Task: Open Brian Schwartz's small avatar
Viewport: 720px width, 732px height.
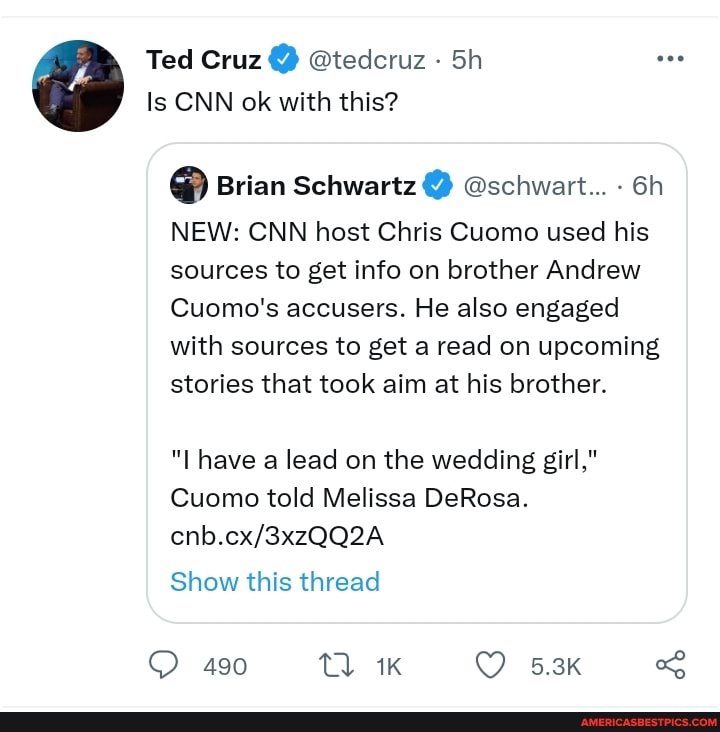Action: click(188, 186)
